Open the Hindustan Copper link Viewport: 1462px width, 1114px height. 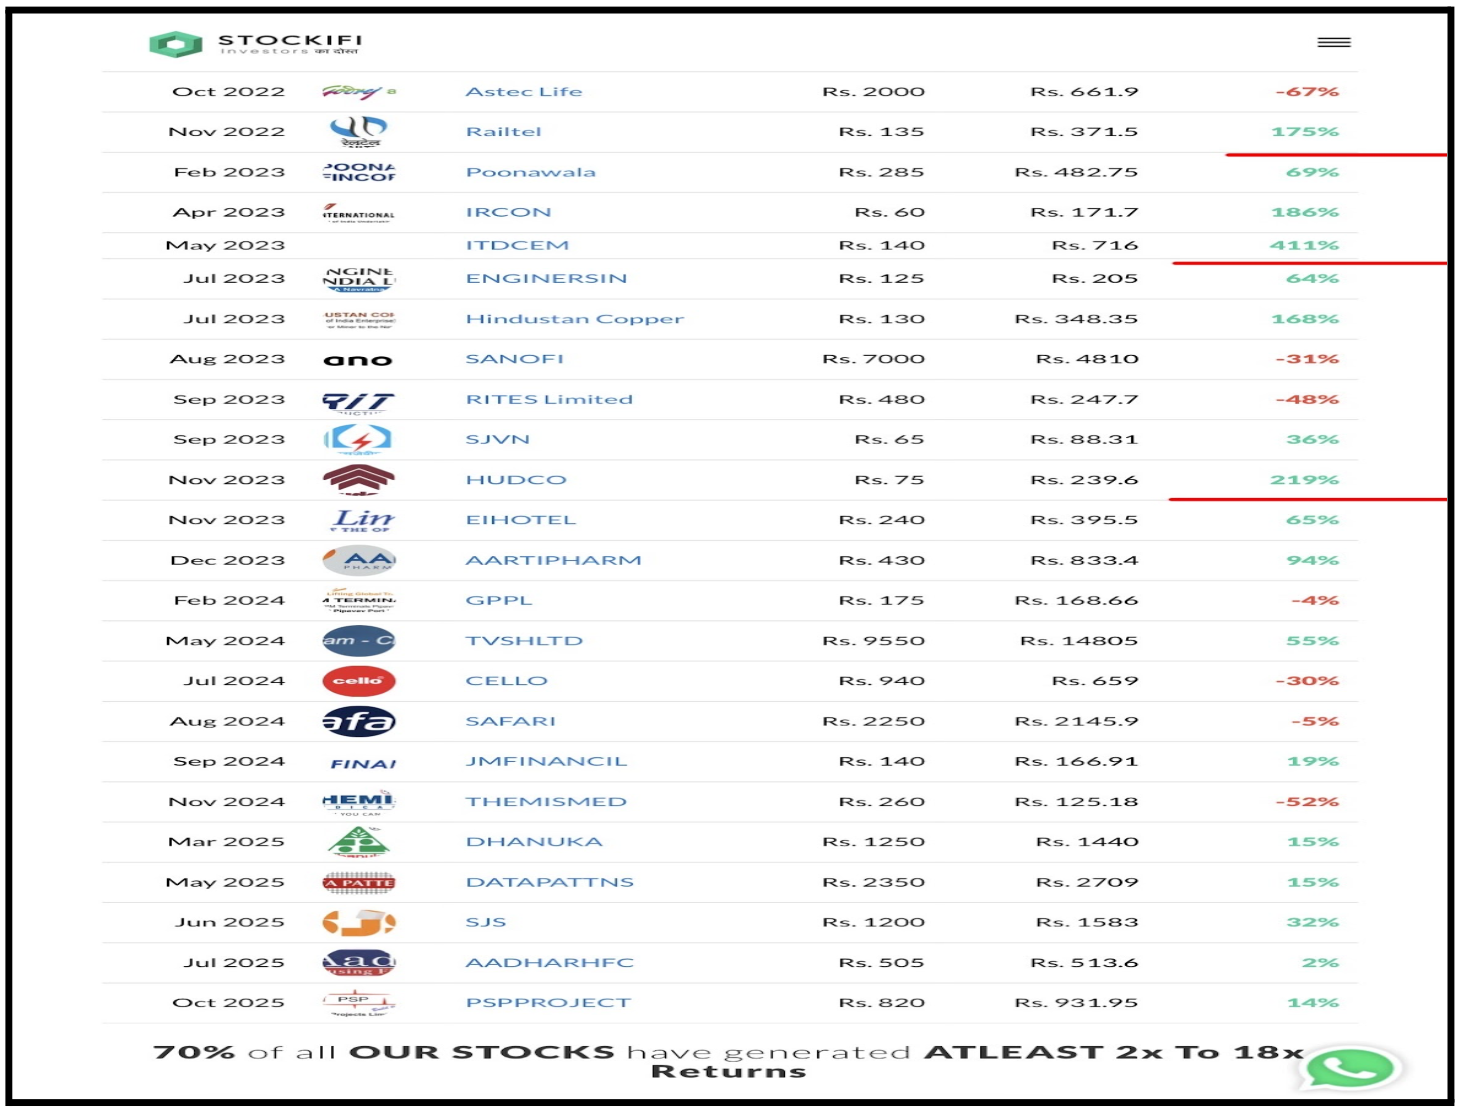click(575, 319)
